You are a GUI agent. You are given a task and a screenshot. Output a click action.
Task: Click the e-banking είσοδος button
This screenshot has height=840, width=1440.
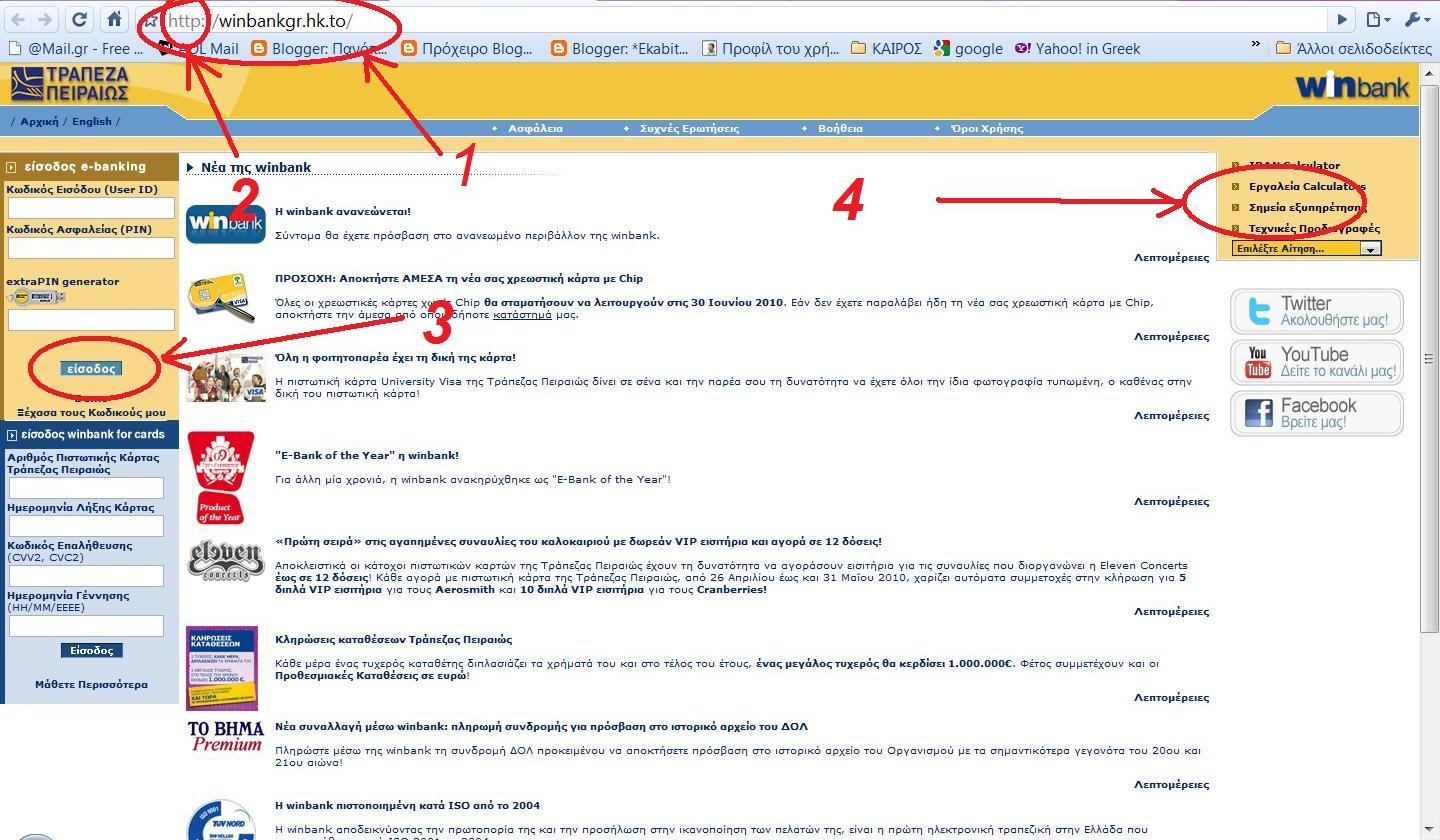(x=91, y=369)
